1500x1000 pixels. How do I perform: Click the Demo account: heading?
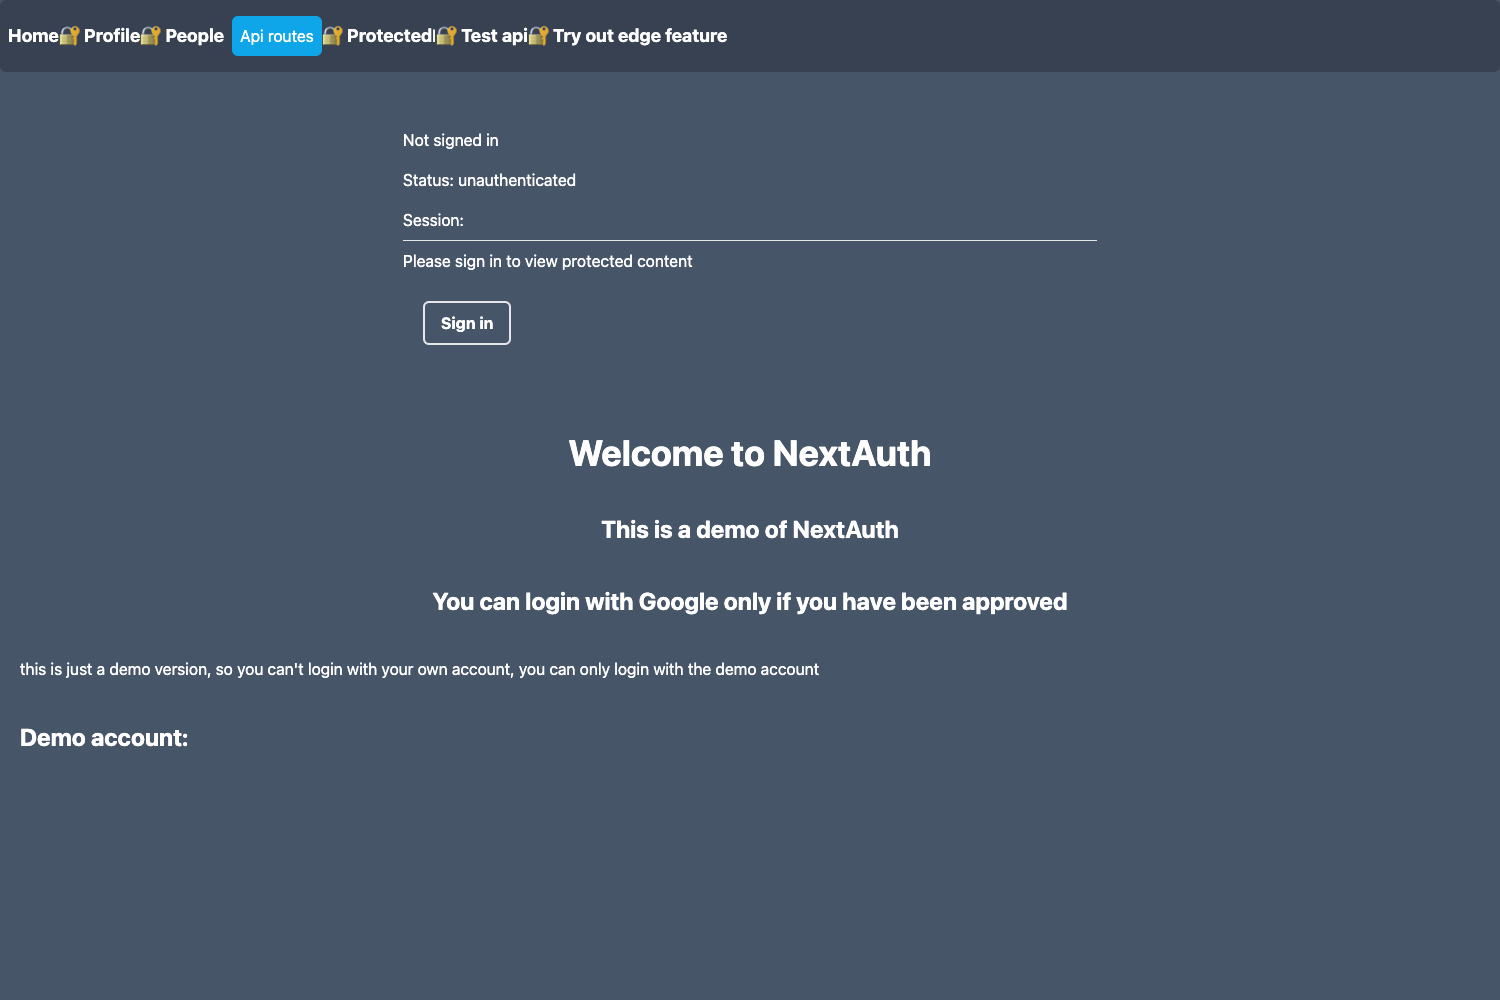pos(103,738)
